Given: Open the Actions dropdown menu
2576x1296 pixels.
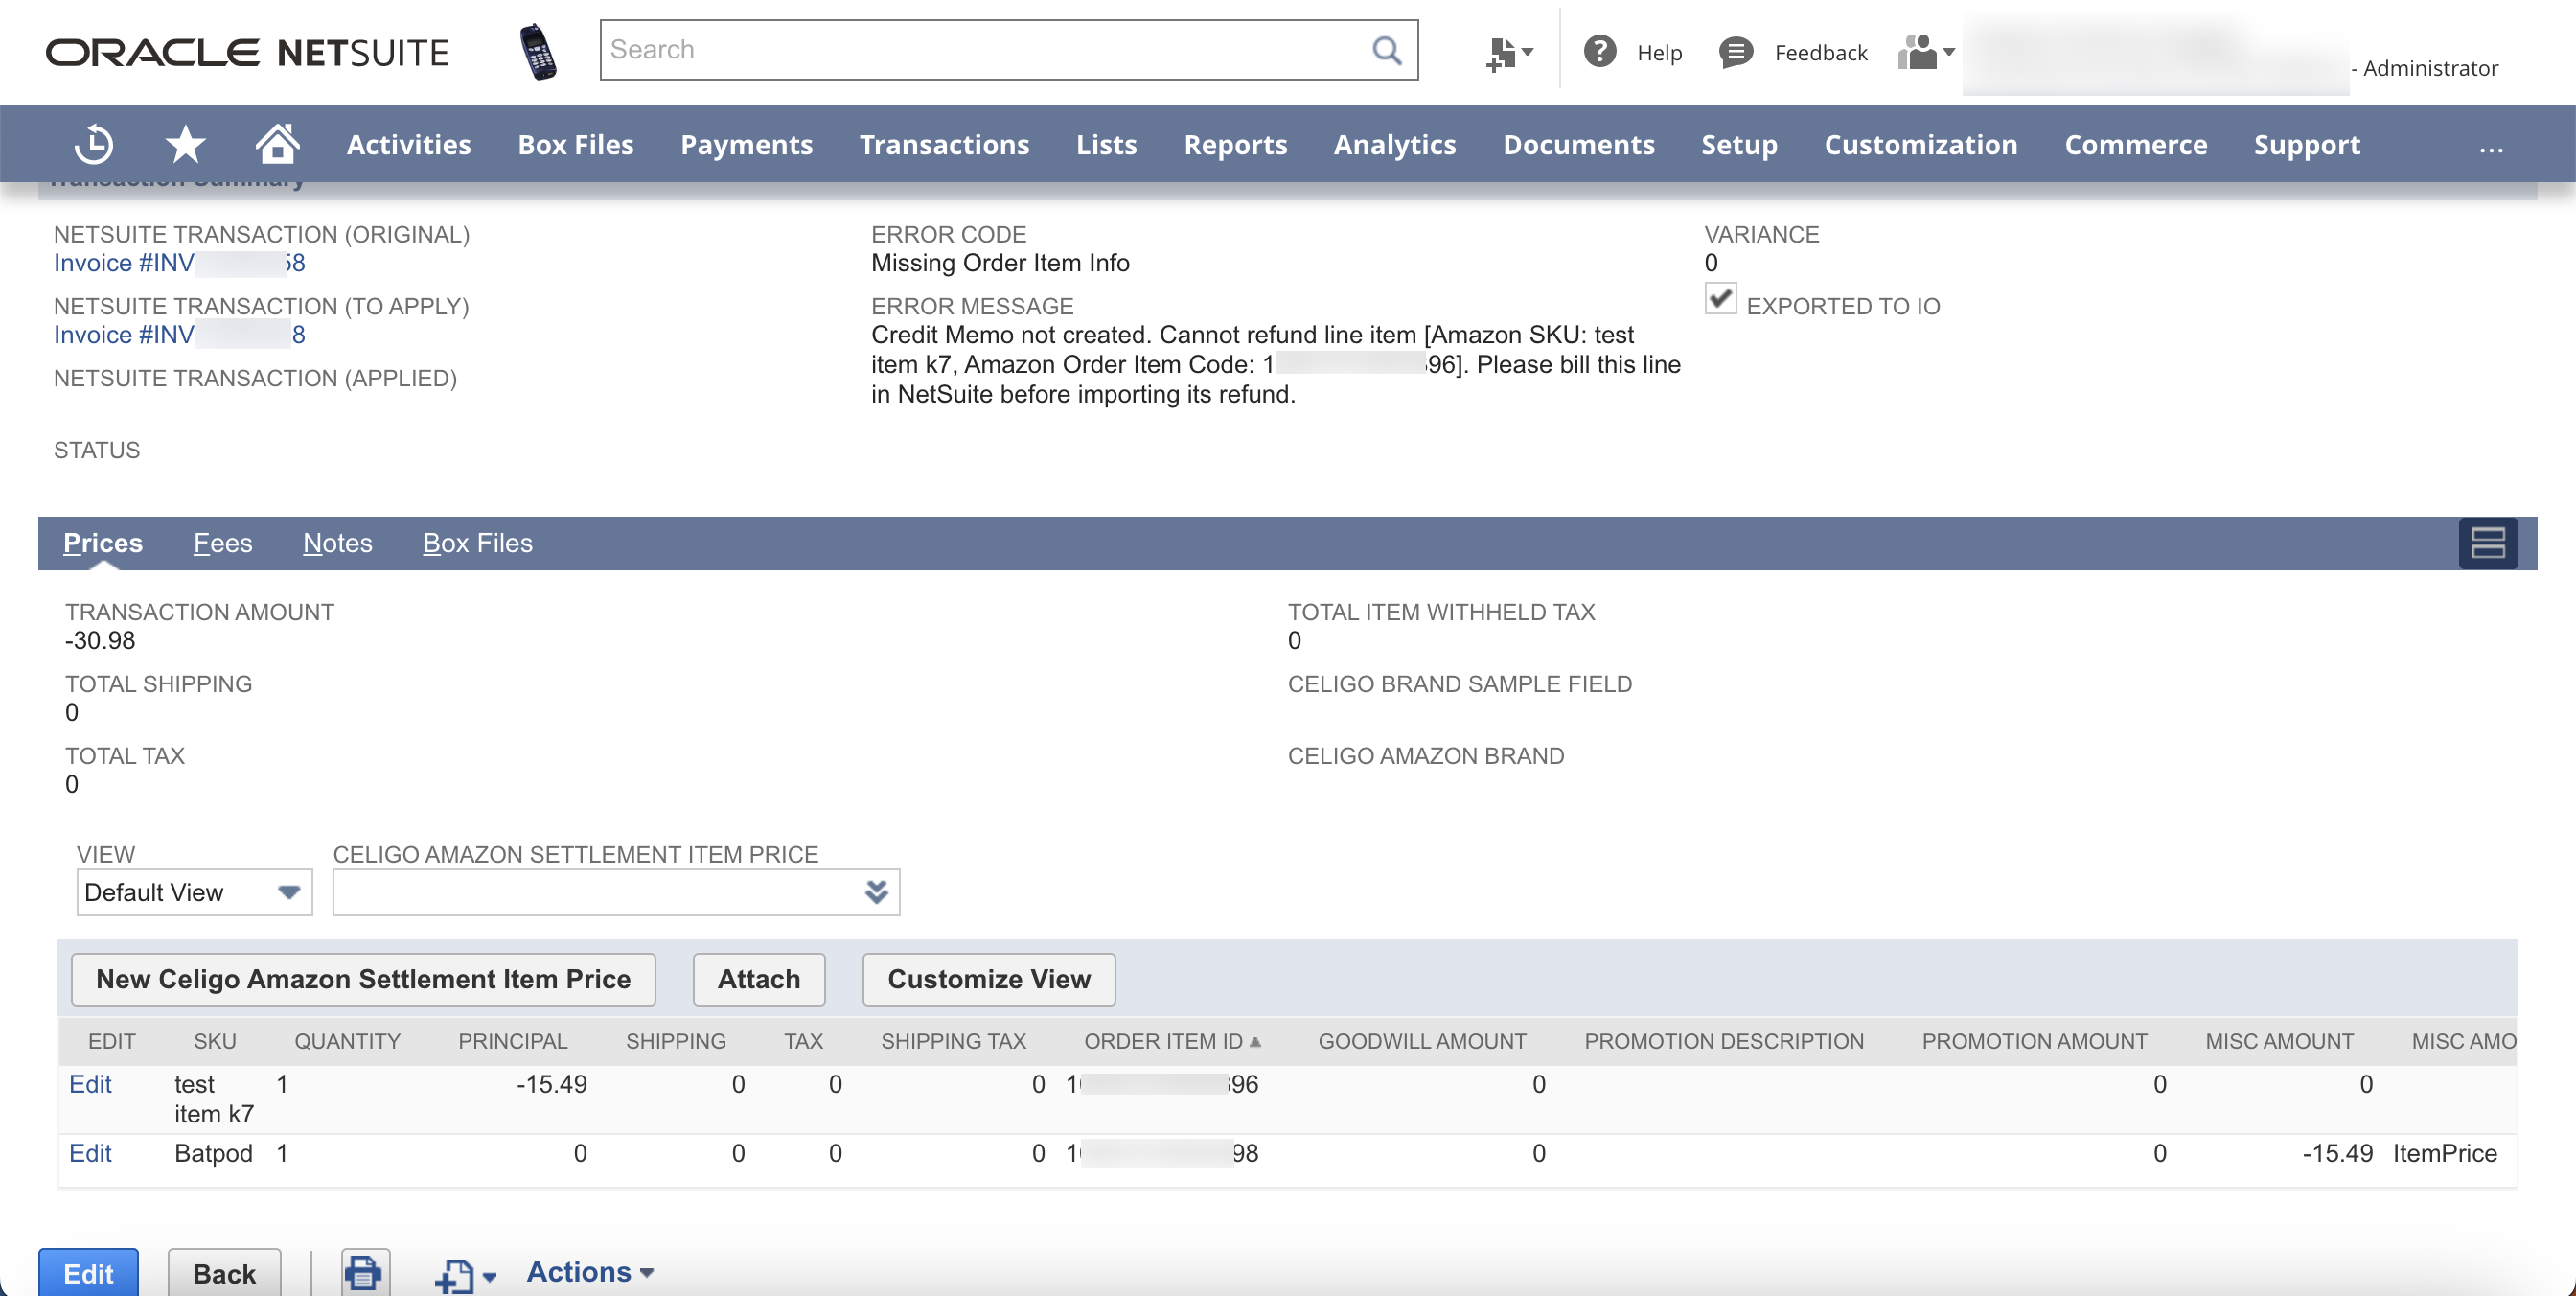Looking at the screenshot, I should click(x=590, y=1272).
